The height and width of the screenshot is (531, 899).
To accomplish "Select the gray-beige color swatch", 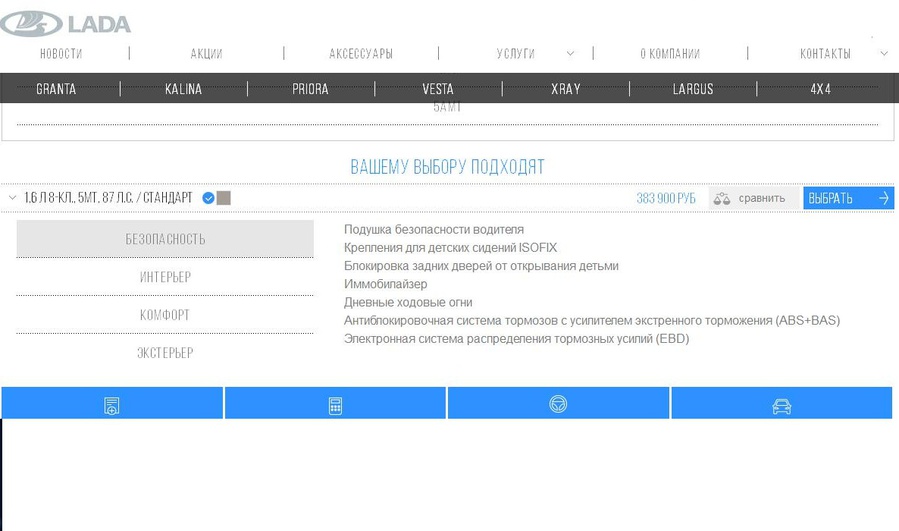I will pos(224,198).
